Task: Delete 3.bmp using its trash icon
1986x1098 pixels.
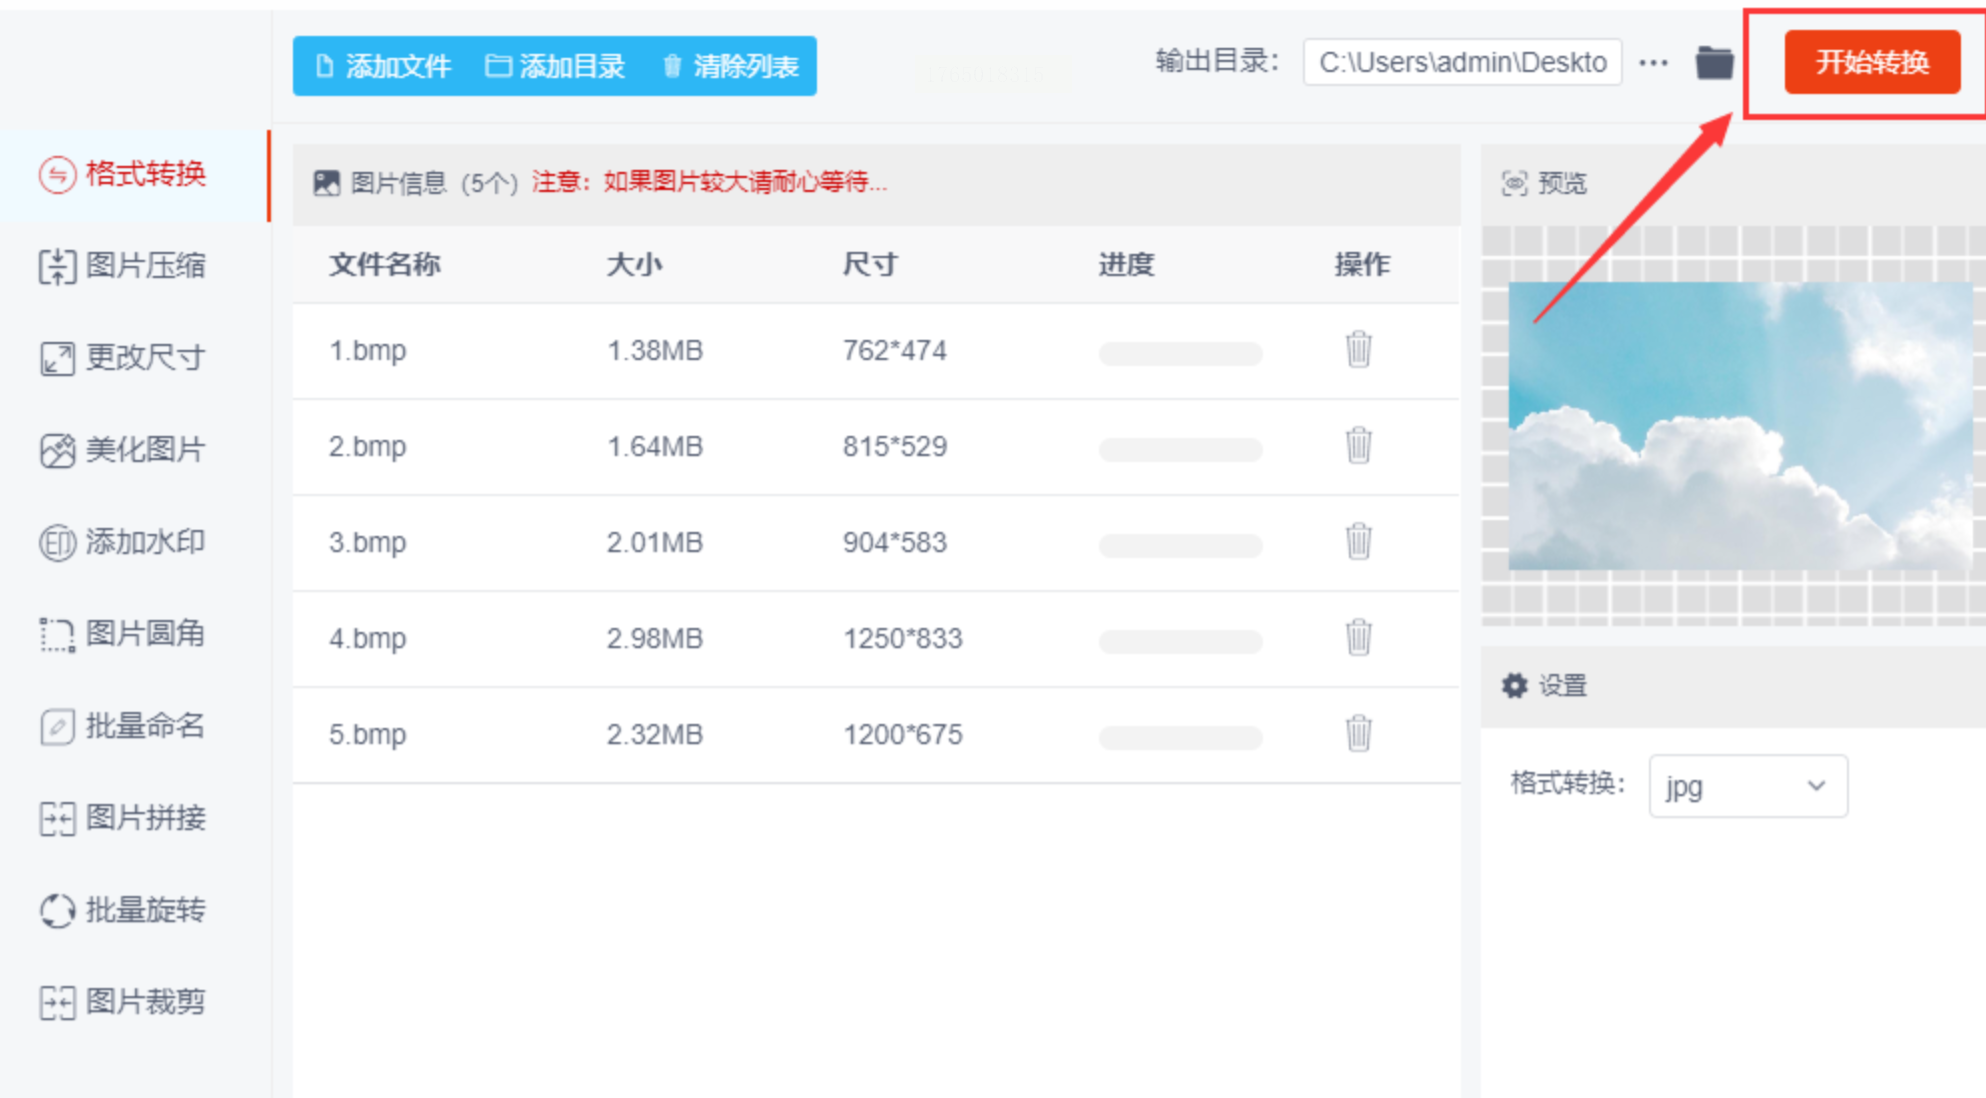Action: coord(1358,542)
